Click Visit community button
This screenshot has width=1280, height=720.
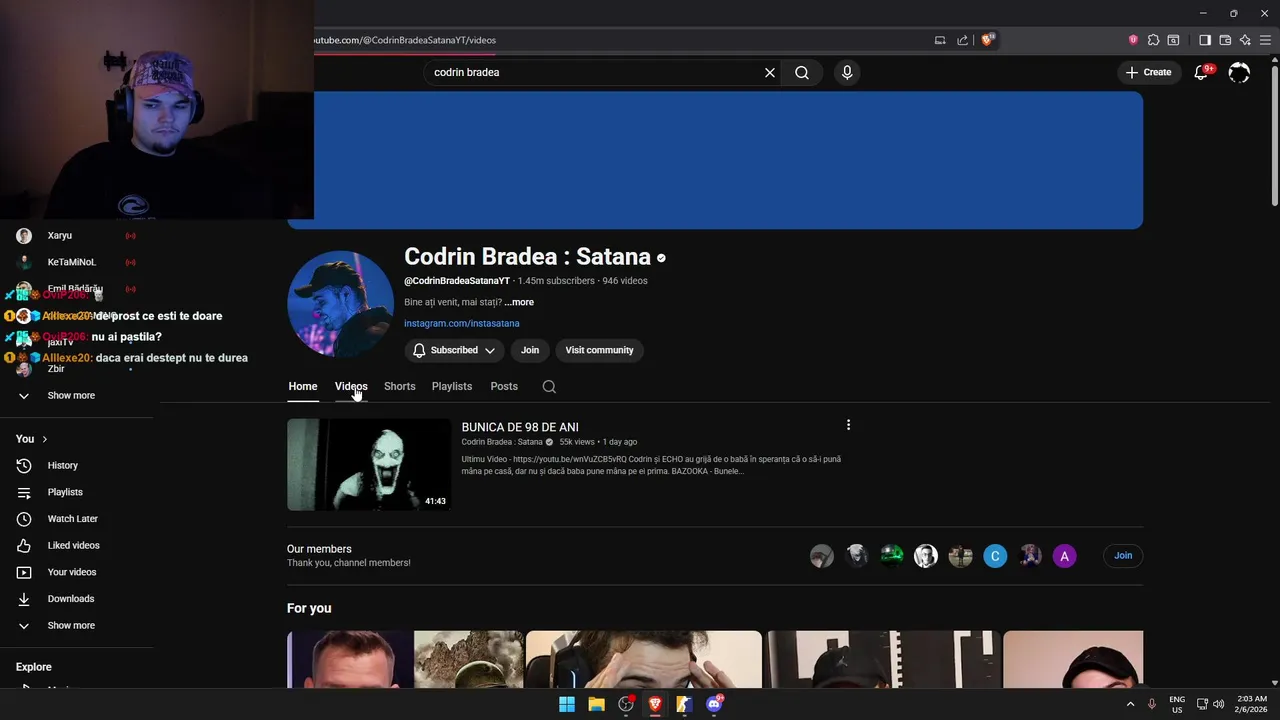tap(599, 350)
